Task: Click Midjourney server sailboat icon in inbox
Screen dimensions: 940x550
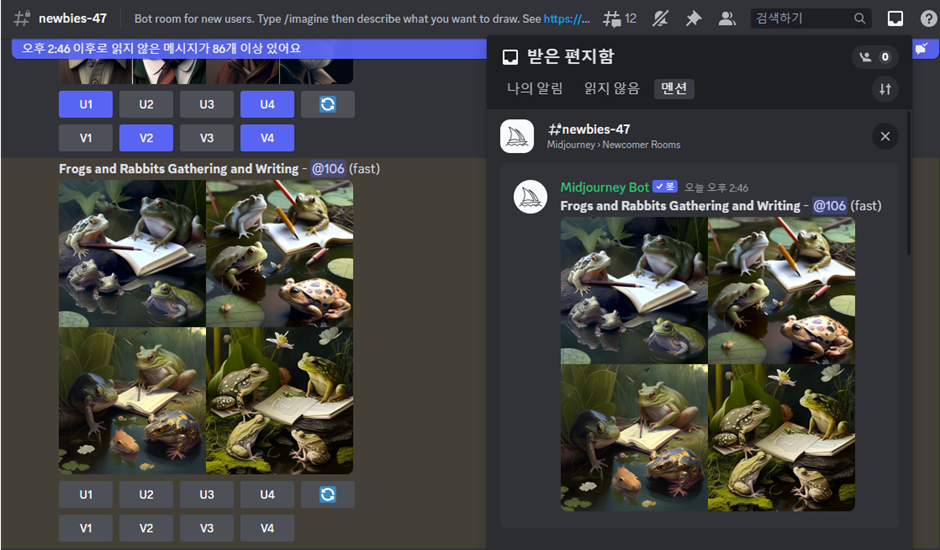Action: click(x=517, y=136)
